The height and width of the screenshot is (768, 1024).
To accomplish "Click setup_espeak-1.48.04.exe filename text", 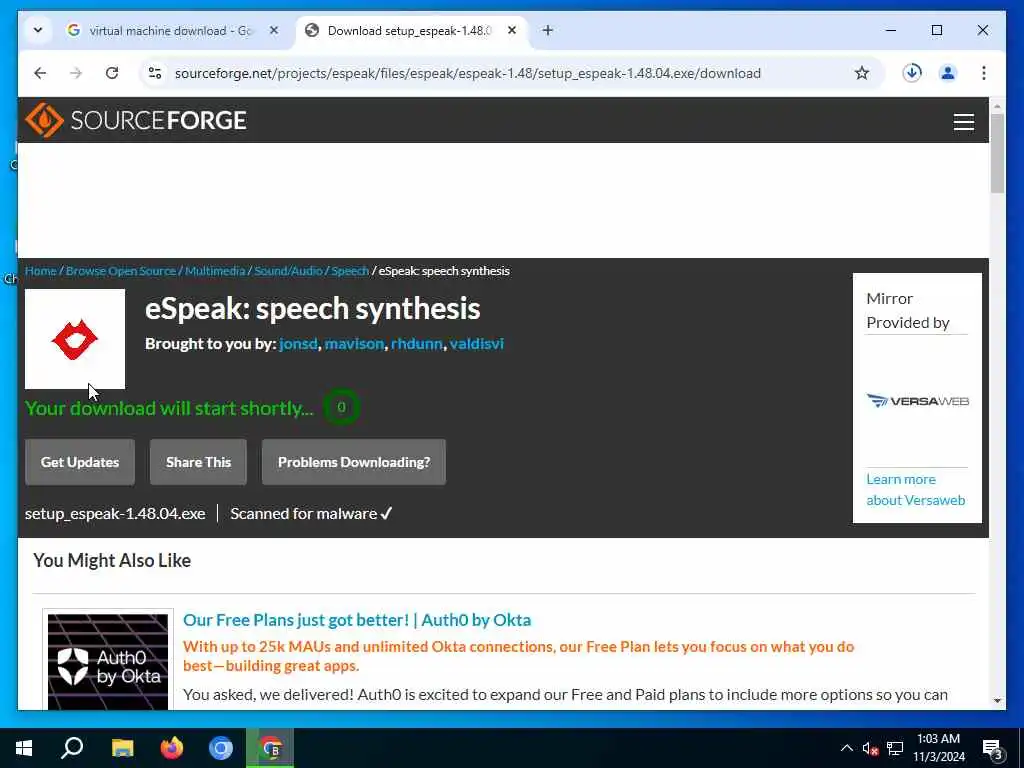I will 115,514.
